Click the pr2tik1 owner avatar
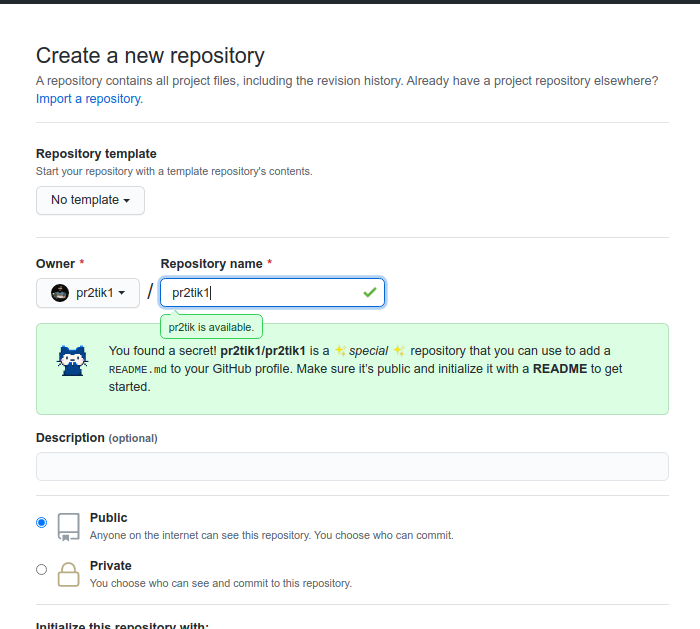700x629 pixels. pyautogui.click(x=60, y=293)
